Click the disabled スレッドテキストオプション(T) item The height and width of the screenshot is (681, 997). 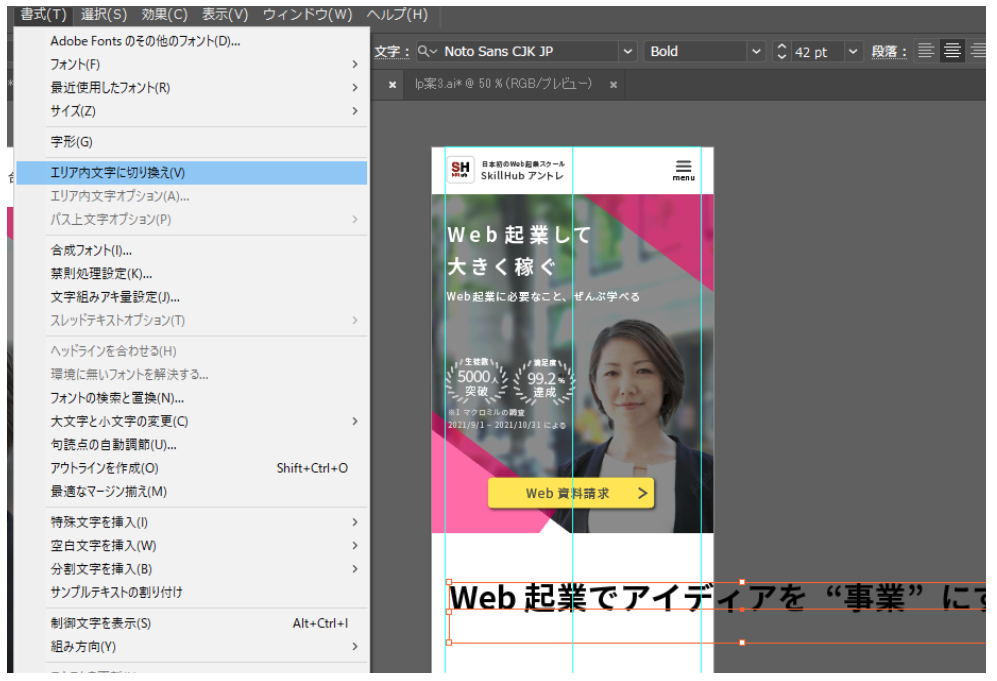[x=191, y=320]
